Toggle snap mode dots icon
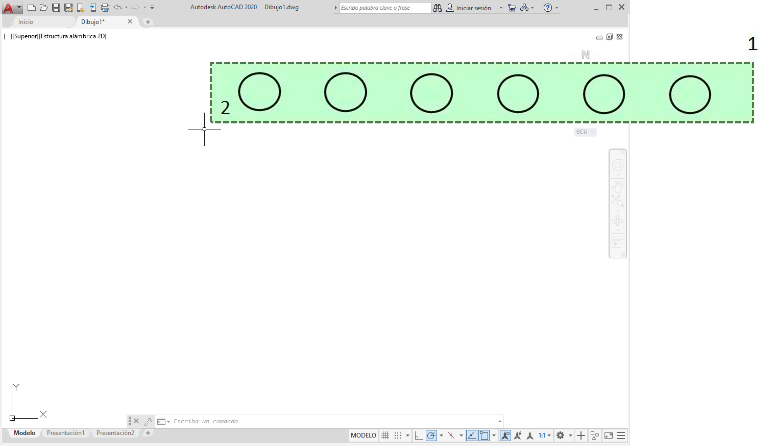This screenshot has width=759, height=446. tap(398, 435)
